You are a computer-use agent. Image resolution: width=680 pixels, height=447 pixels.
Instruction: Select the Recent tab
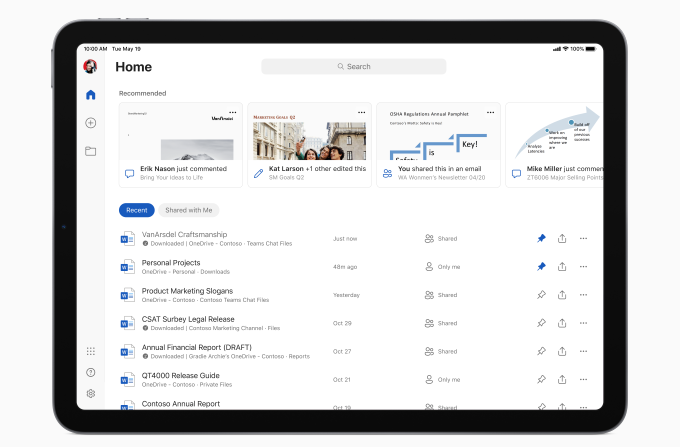click(137, 210)
